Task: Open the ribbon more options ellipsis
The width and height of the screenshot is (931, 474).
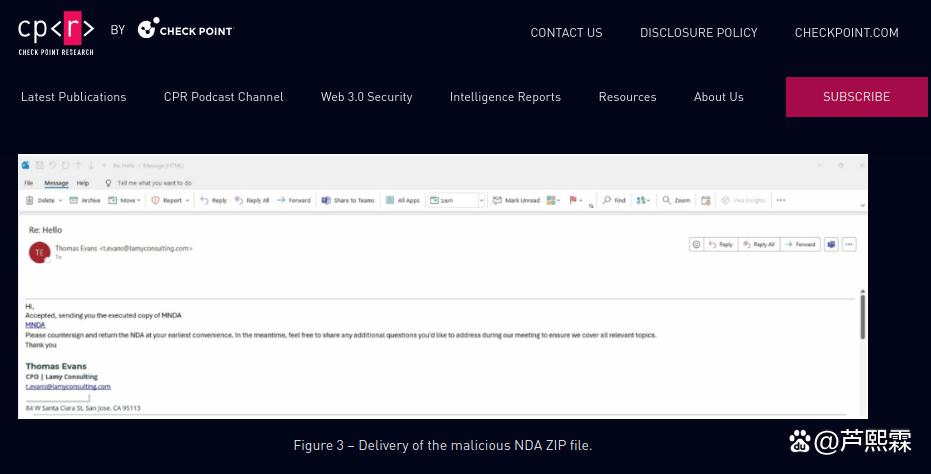Action: click(x=781, y=200)
